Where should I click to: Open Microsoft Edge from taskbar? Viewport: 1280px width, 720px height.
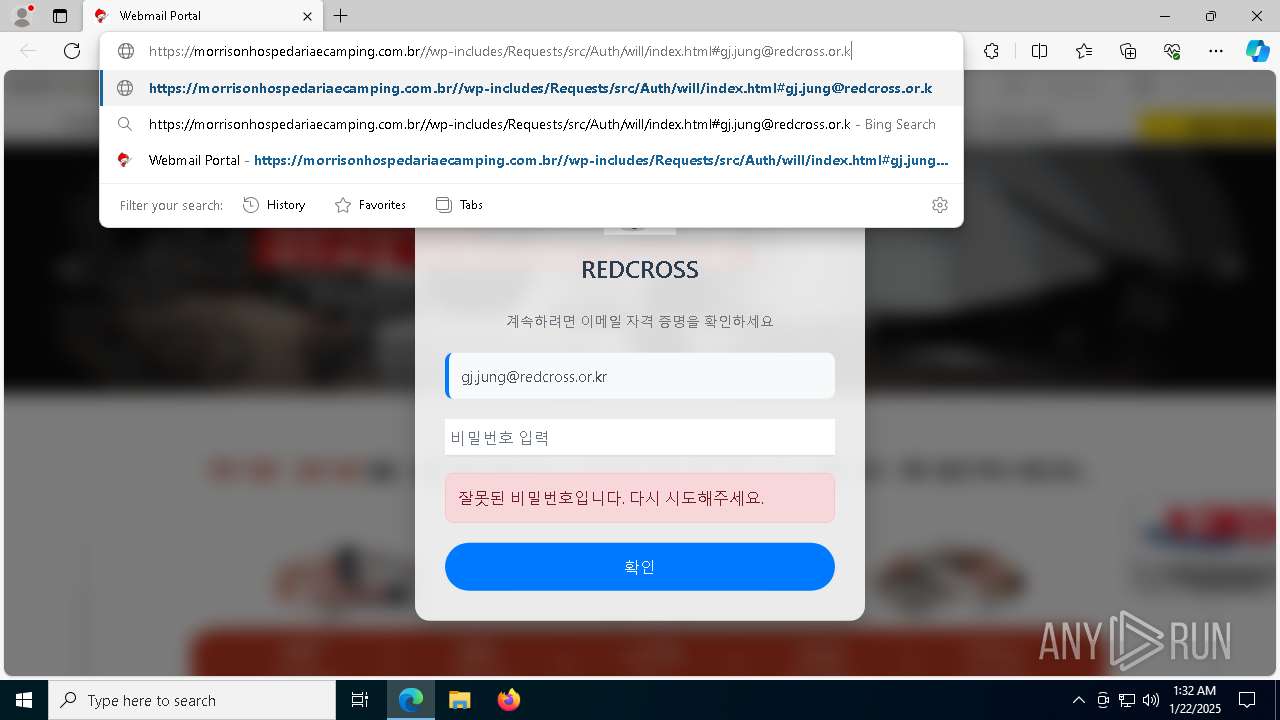point(411,700)
